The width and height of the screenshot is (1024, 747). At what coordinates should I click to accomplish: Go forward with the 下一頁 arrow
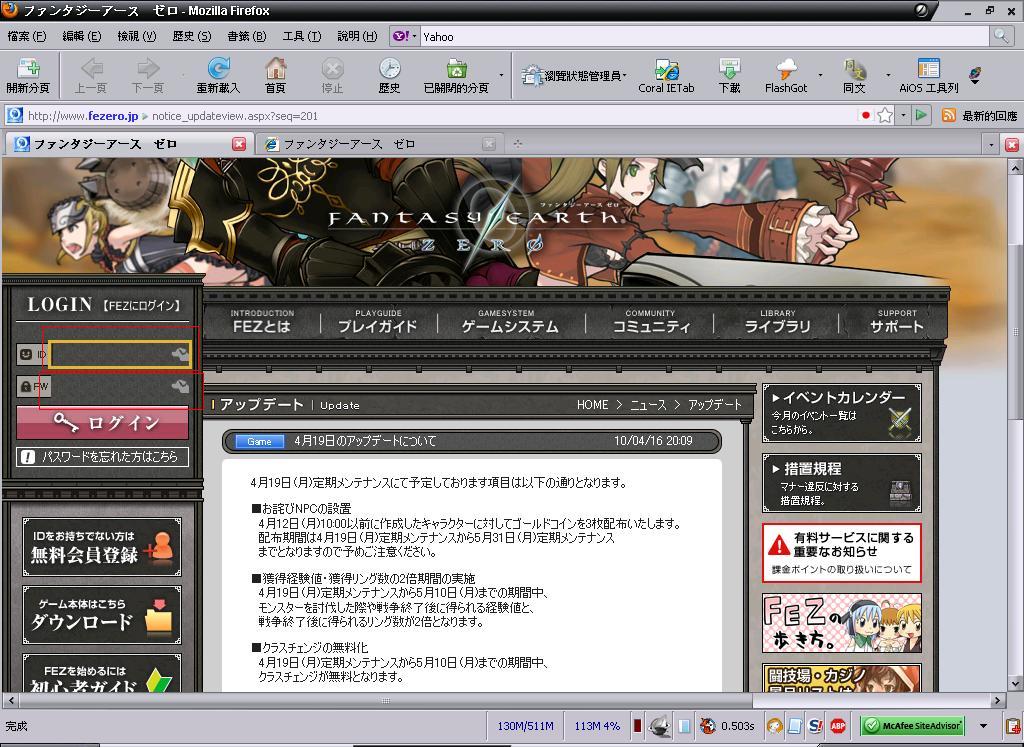(x=148, y=76)
